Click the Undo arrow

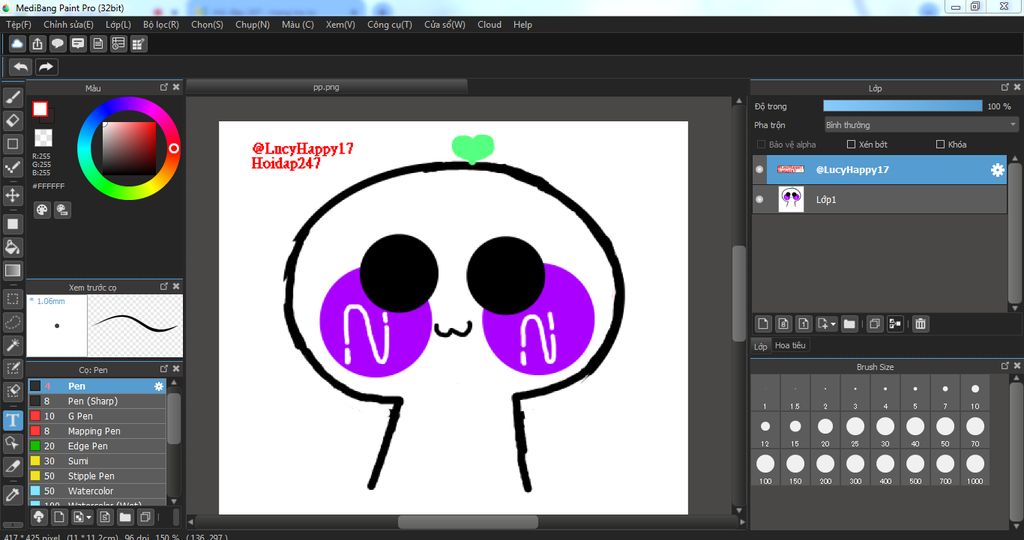tap(21, 67)
